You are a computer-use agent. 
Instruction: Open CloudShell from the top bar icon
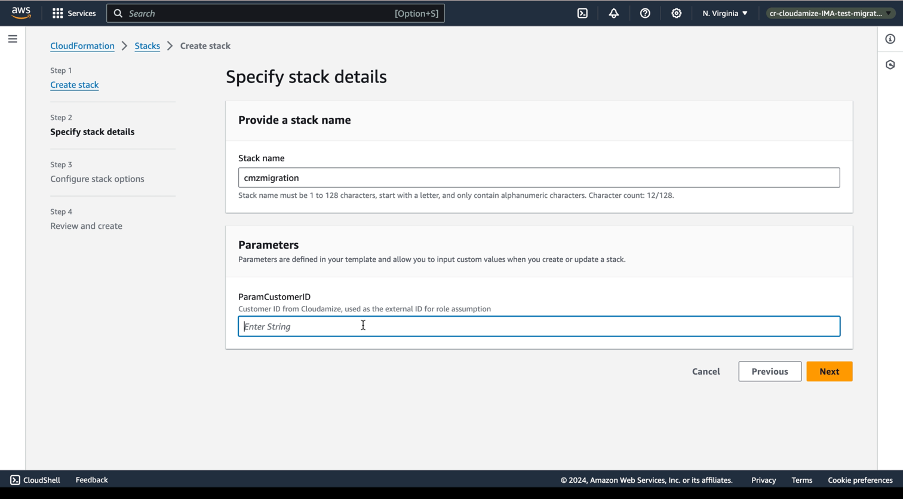click(x=582, y=13)
